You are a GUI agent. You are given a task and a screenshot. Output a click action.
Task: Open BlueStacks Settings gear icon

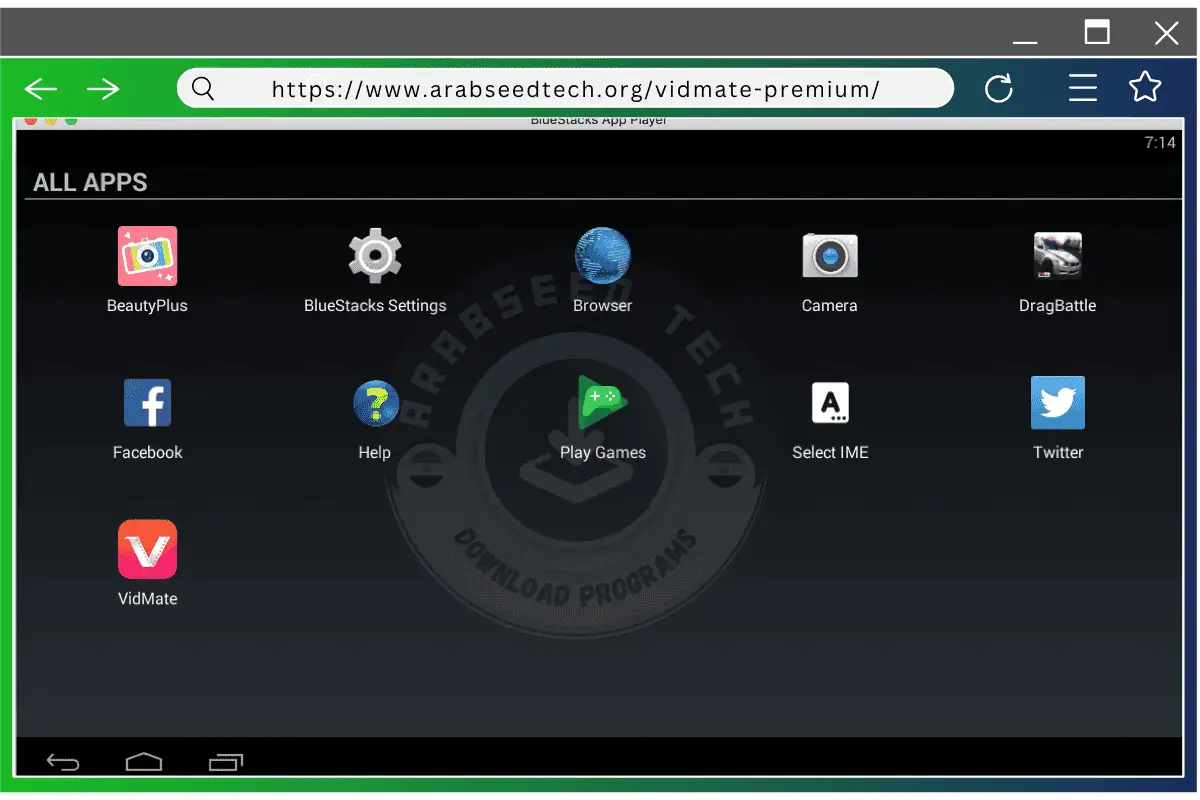375,256
